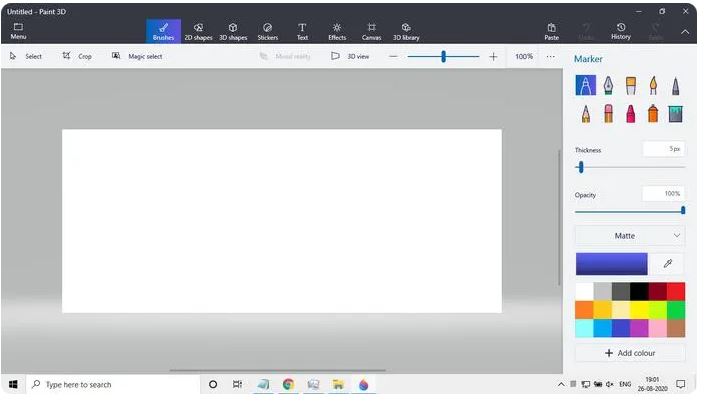Choose the orange colour swatch
The image size is (709, 401).
tap(584, 310)
